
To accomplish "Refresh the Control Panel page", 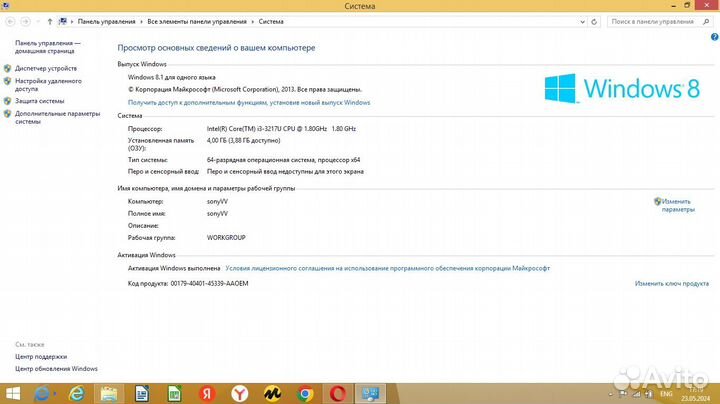I will [x=594, y=22].
